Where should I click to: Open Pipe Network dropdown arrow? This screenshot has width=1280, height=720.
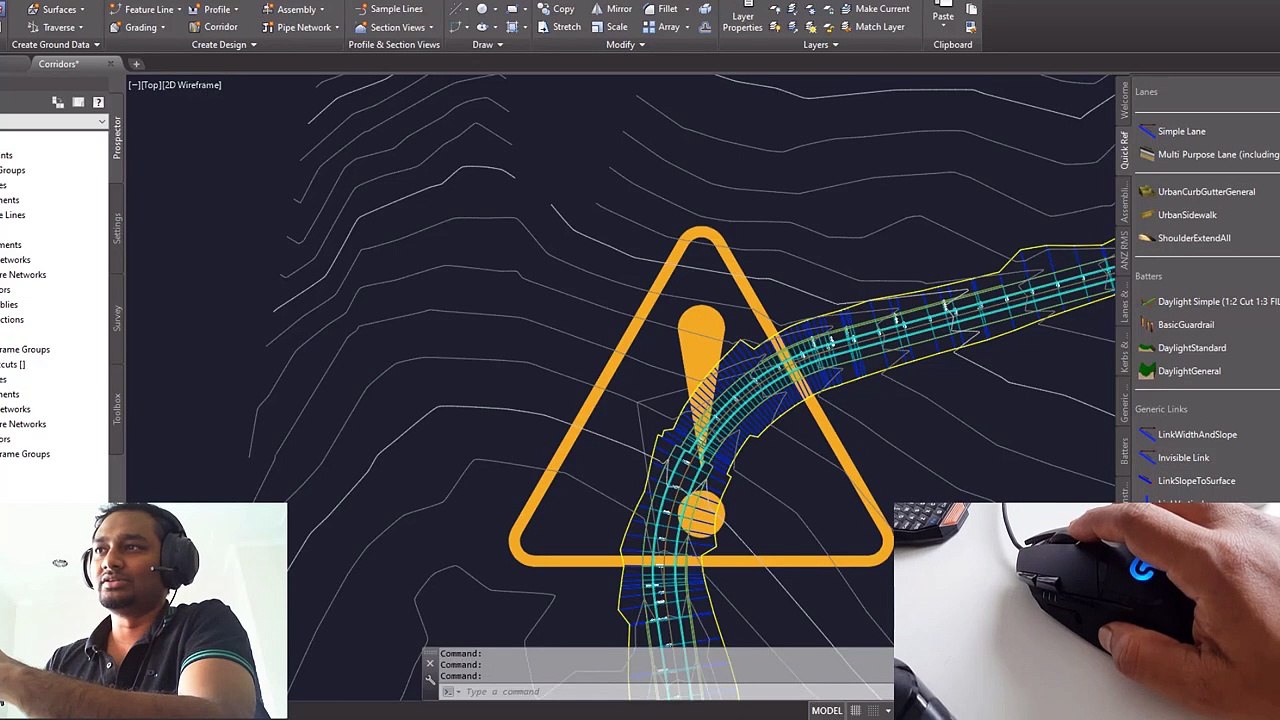point(337,27)
